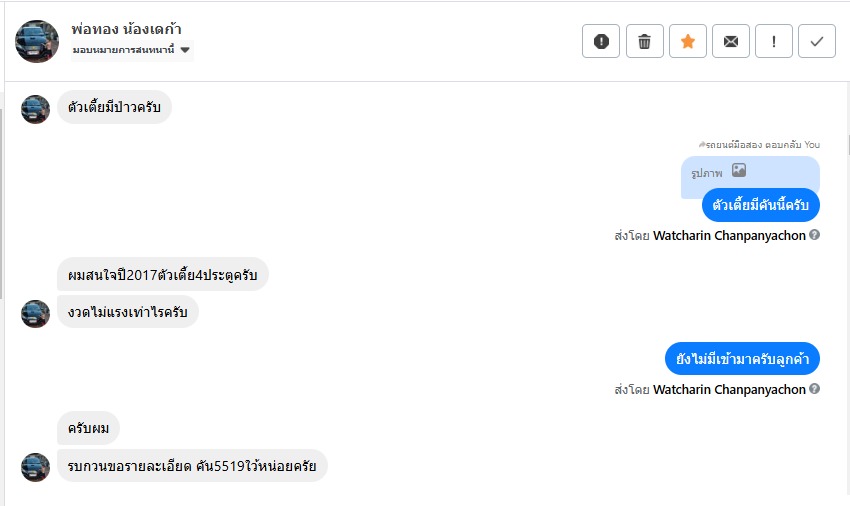850x506 pixels.
Task: Click the blue bubble ยังไม่มีเข้ามาครับลูกค้า
Action: [x=742, y=358]
